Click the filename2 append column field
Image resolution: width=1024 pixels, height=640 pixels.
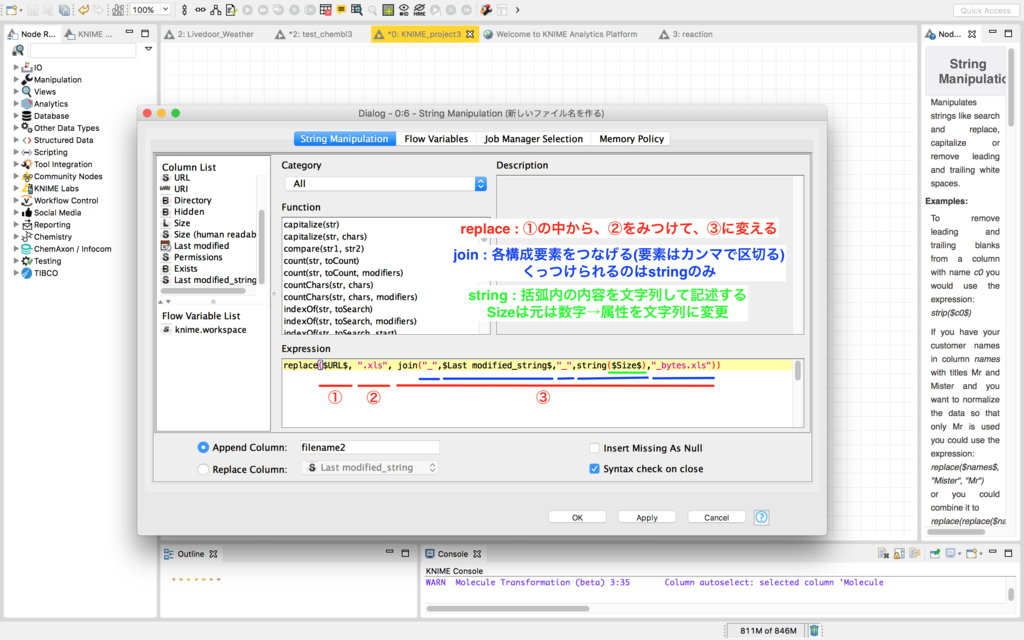click(x=369, y=447)
